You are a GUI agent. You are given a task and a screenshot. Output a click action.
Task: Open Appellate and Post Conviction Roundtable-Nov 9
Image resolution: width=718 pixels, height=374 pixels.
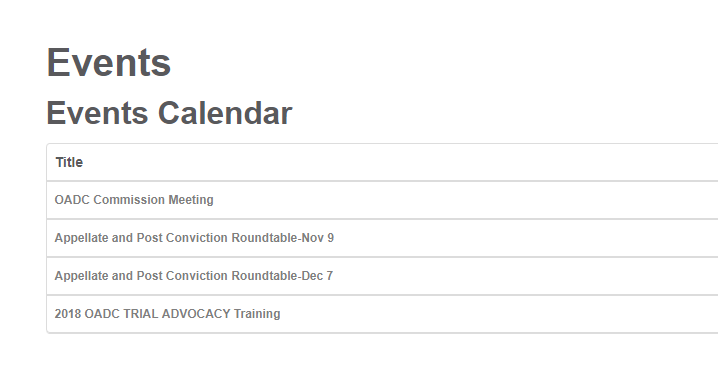pos(194,238)
